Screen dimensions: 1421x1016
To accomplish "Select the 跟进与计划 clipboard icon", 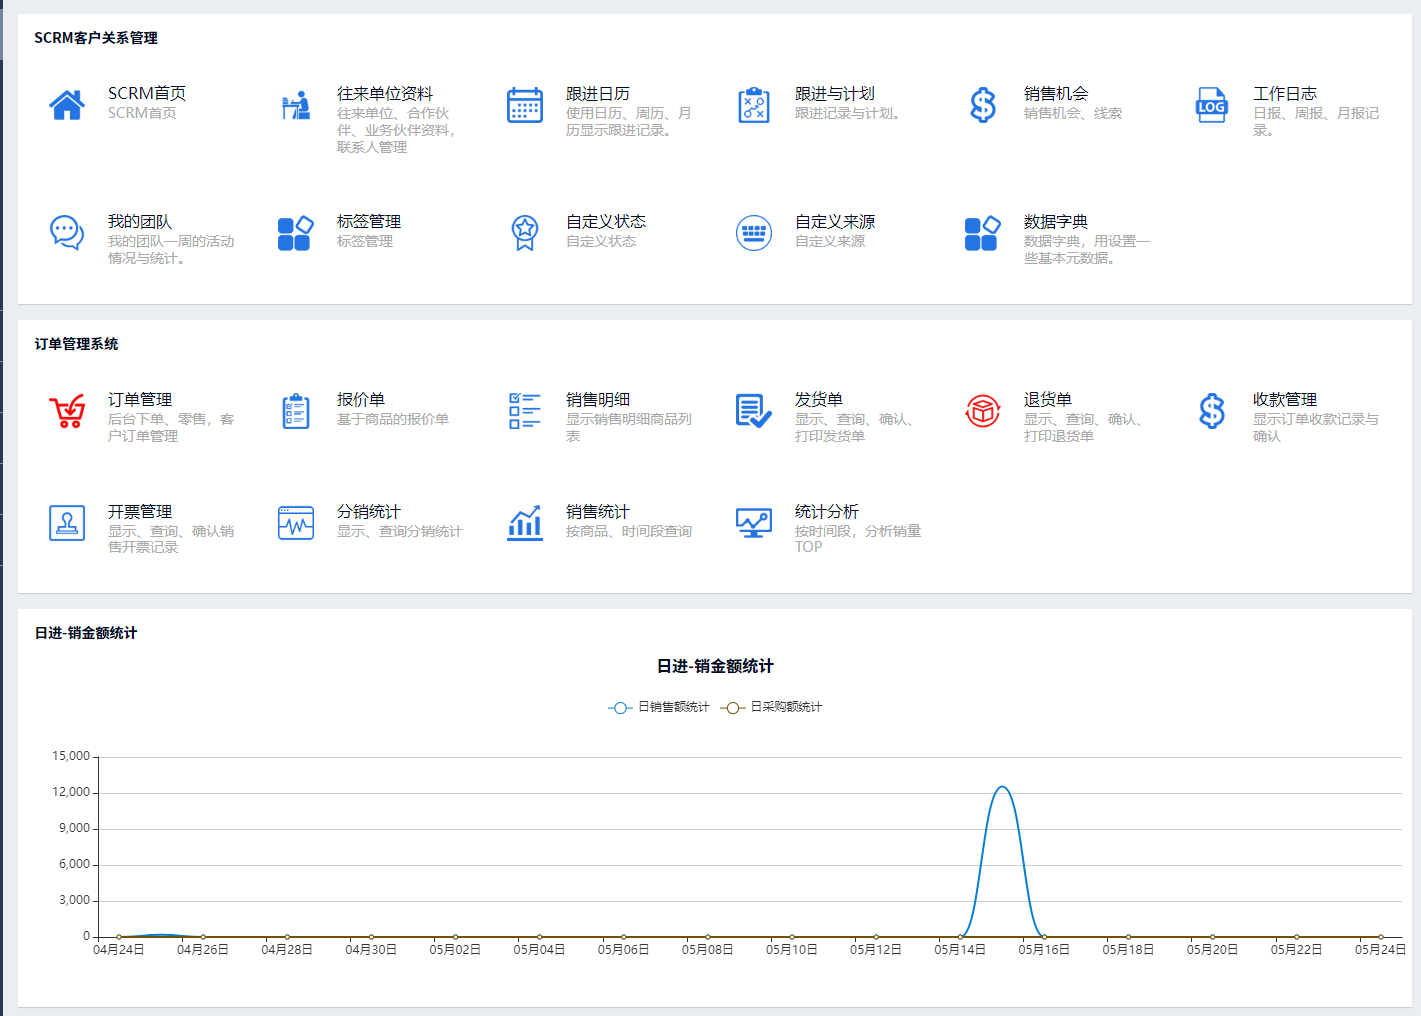I will [754, 105].
